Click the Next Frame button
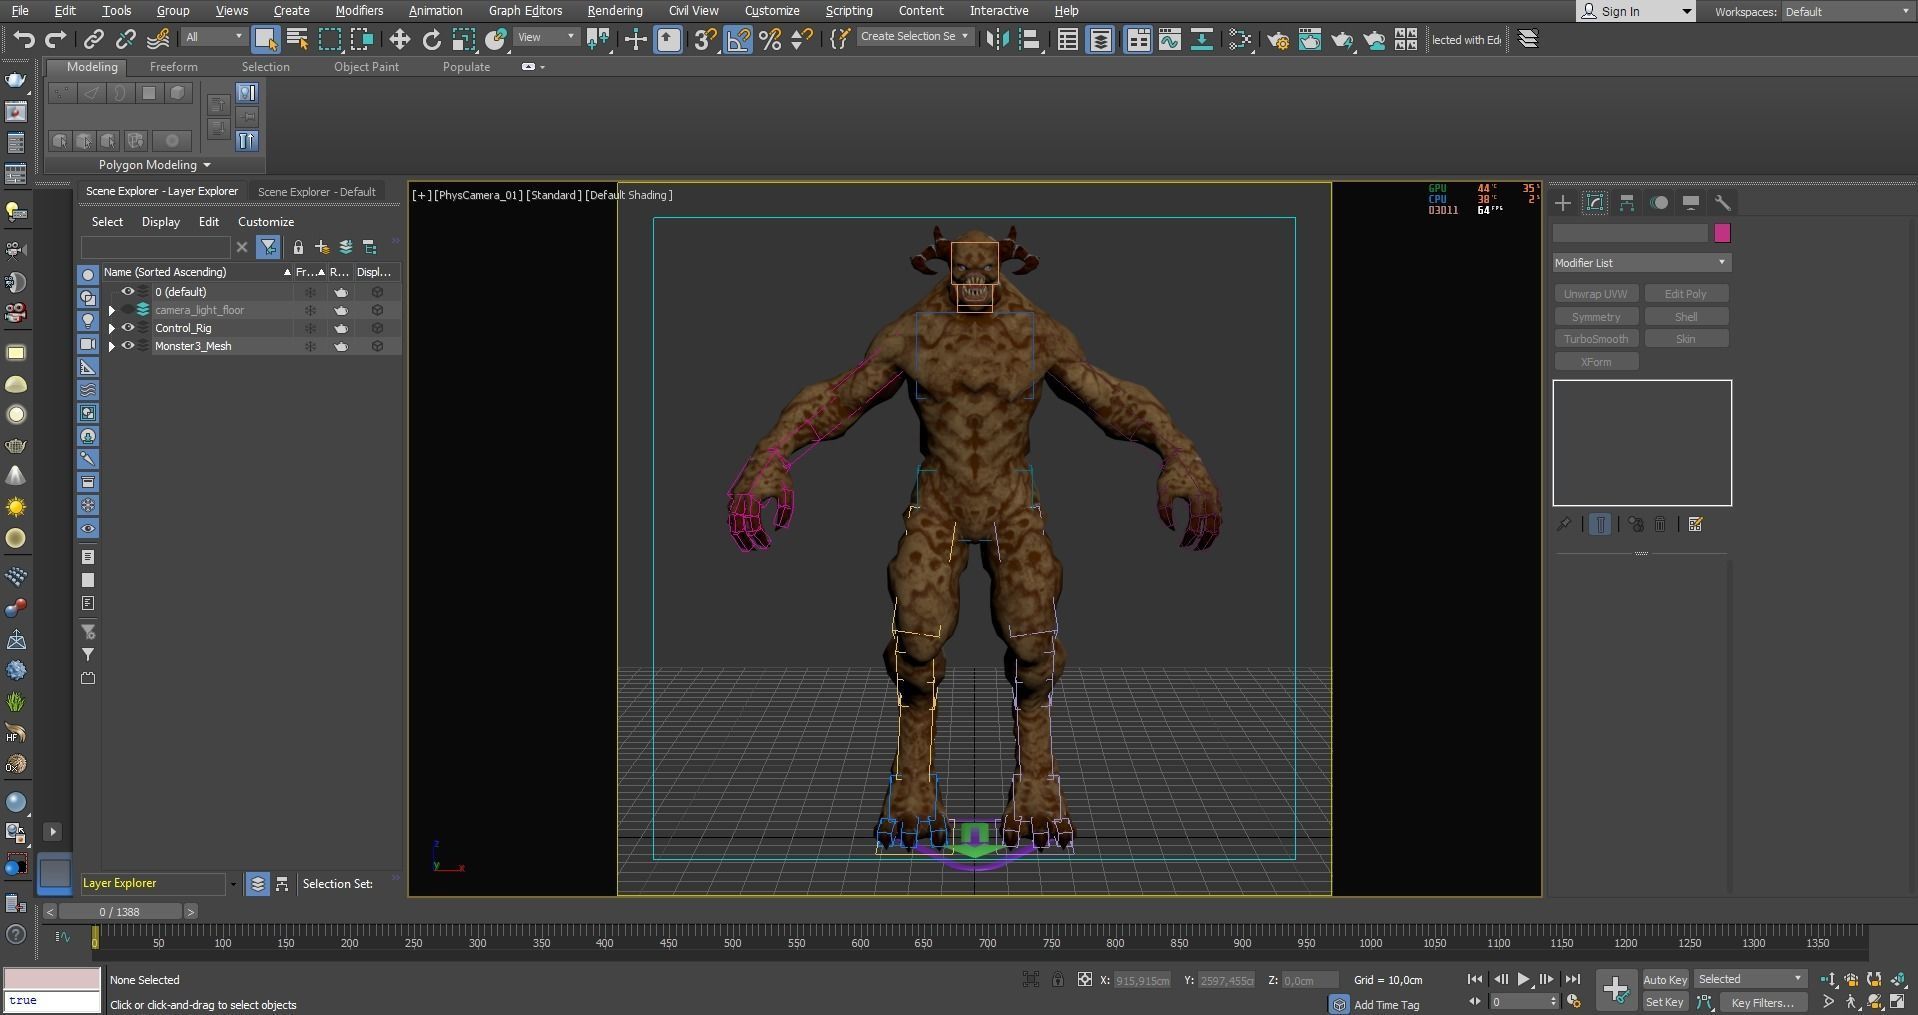 point(1547,979)
